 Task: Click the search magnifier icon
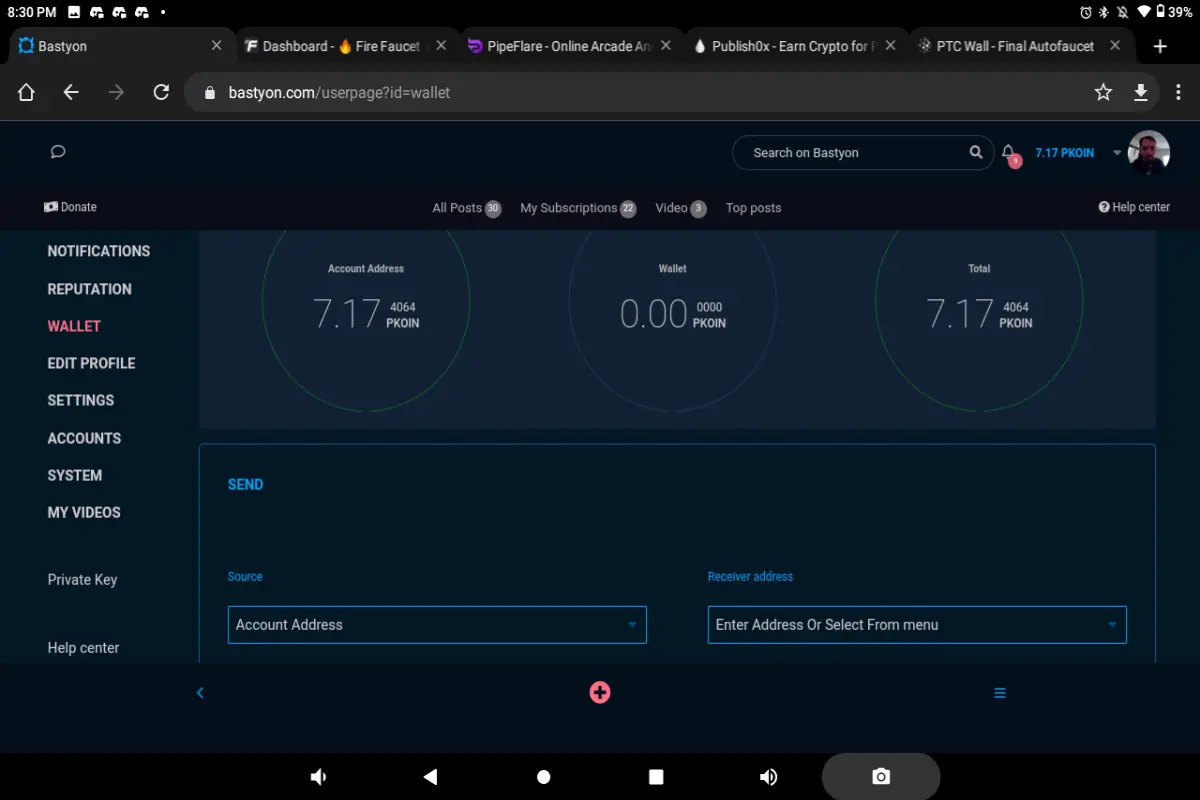[976, 152]
